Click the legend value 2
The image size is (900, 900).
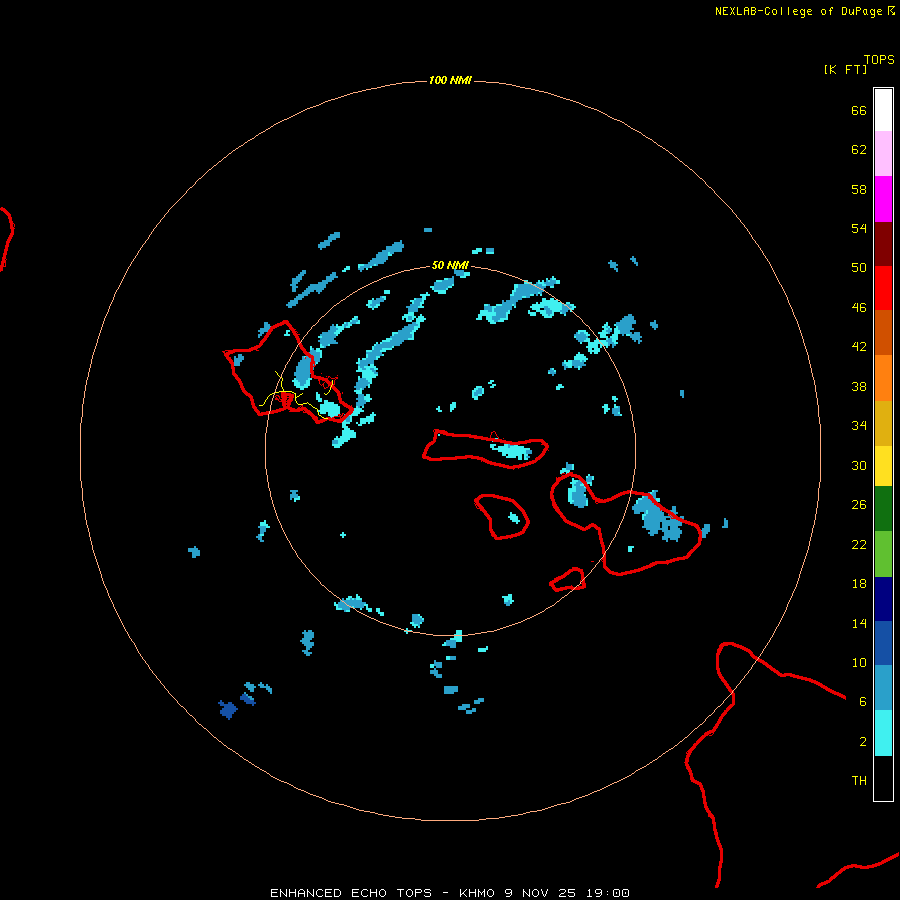(x=863, y=742)
